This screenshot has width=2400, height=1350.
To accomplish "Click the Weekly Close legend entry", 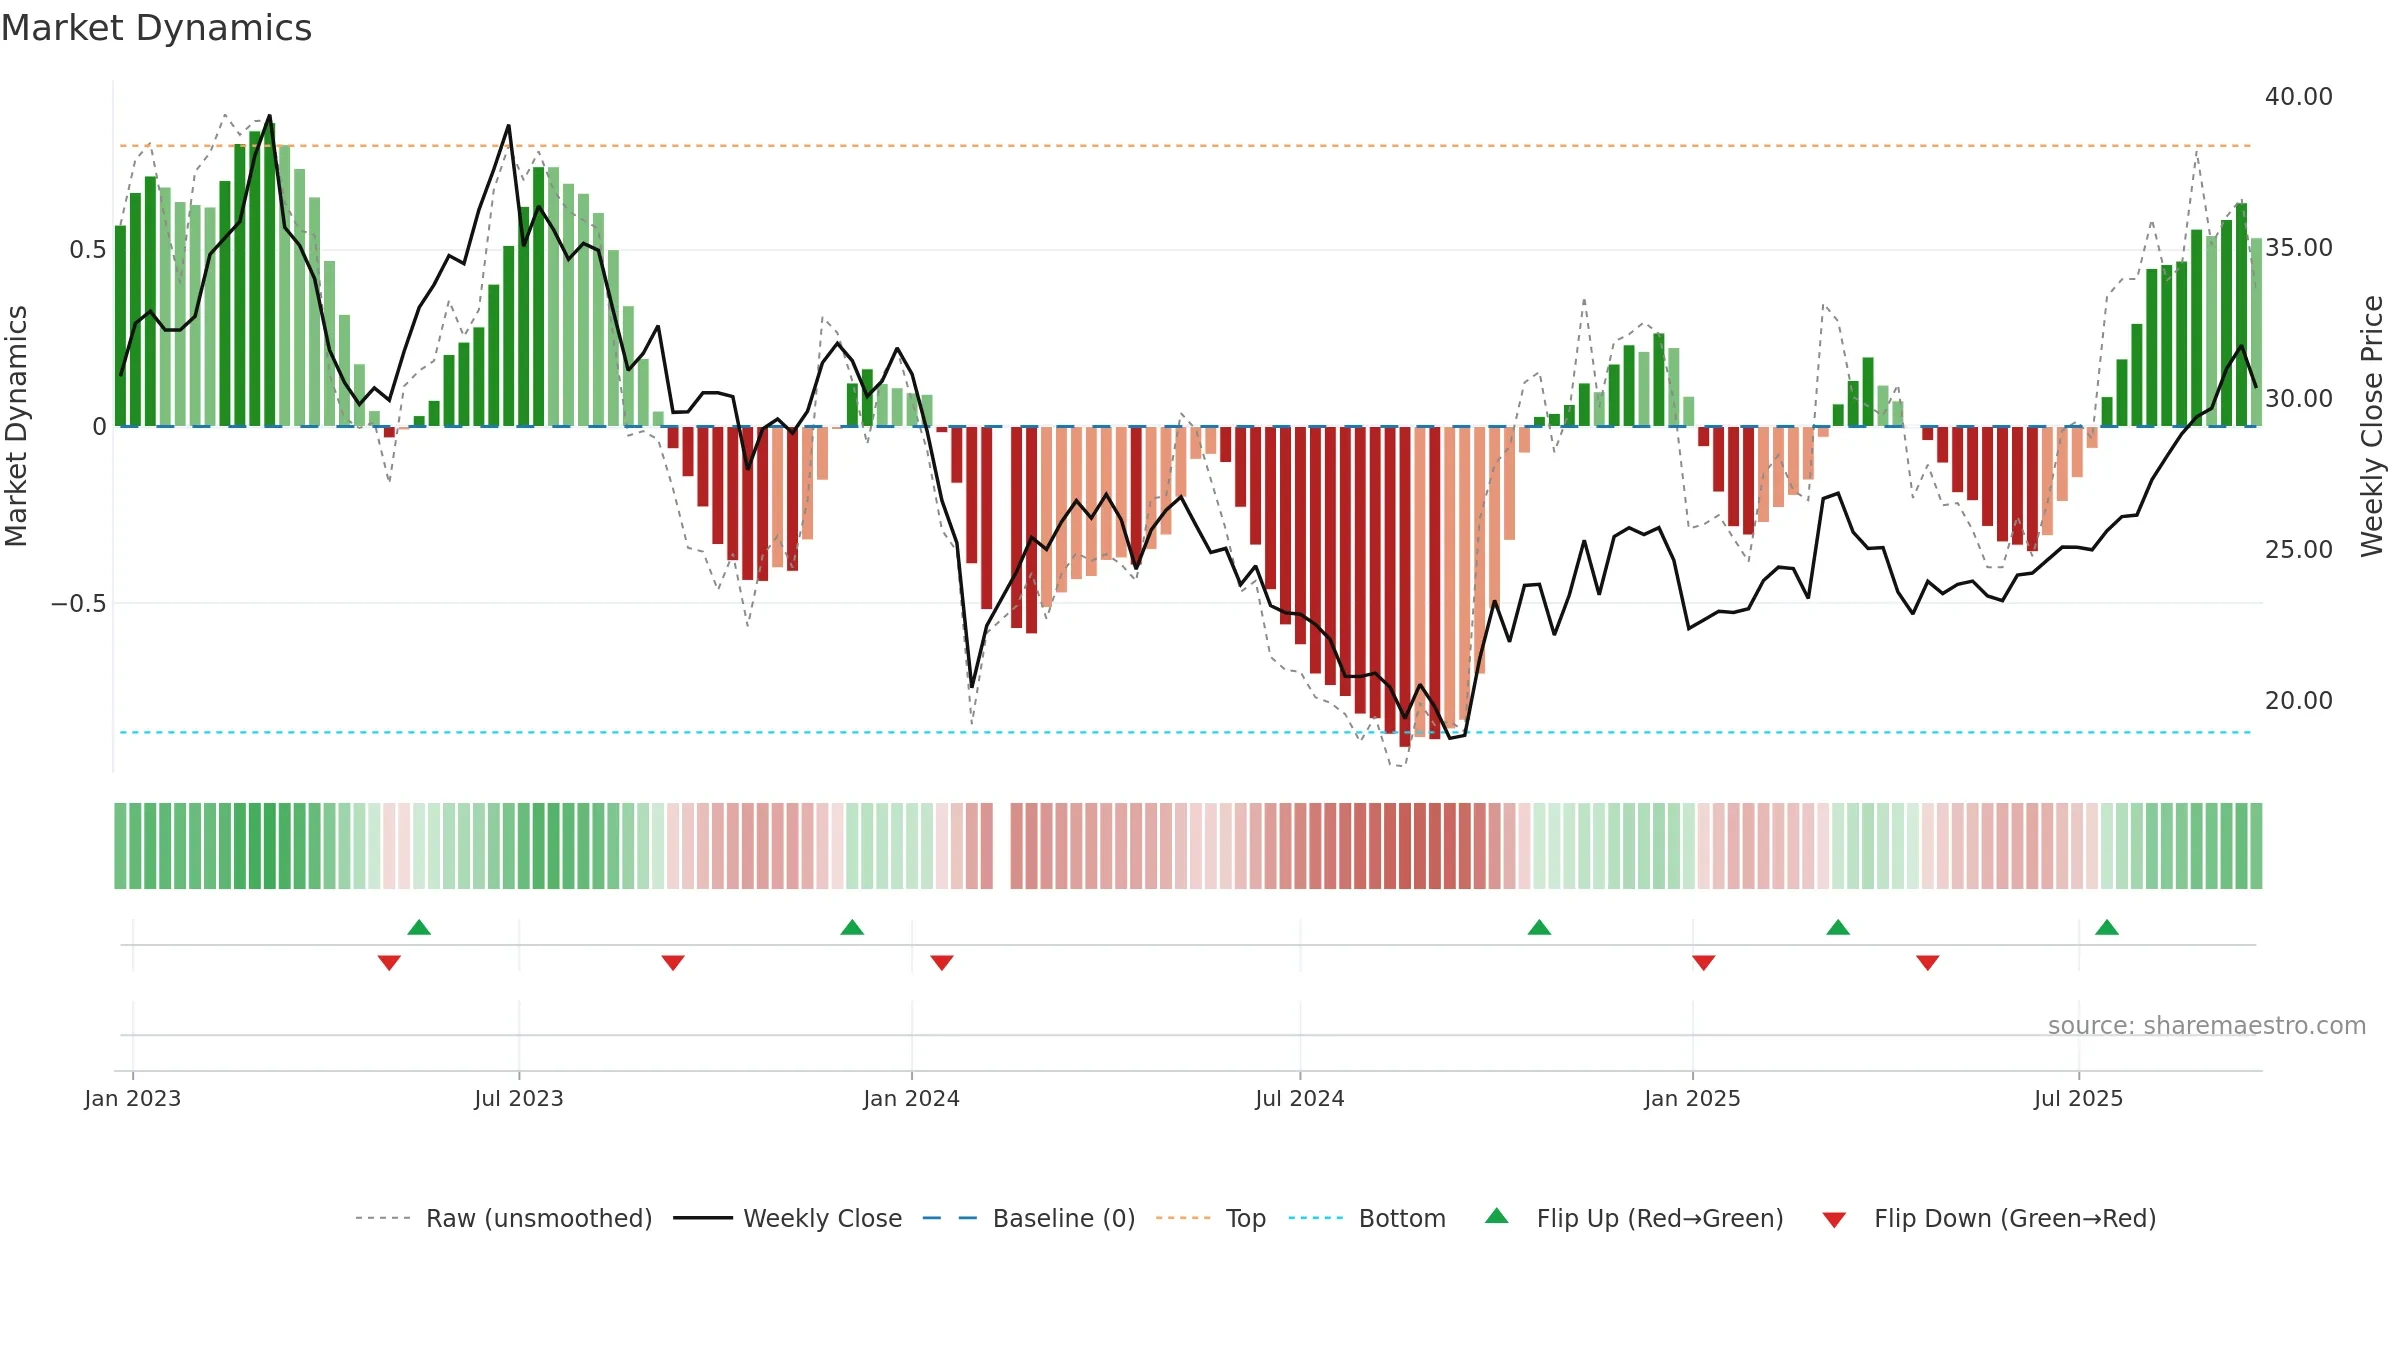I will click(788, 1218).
